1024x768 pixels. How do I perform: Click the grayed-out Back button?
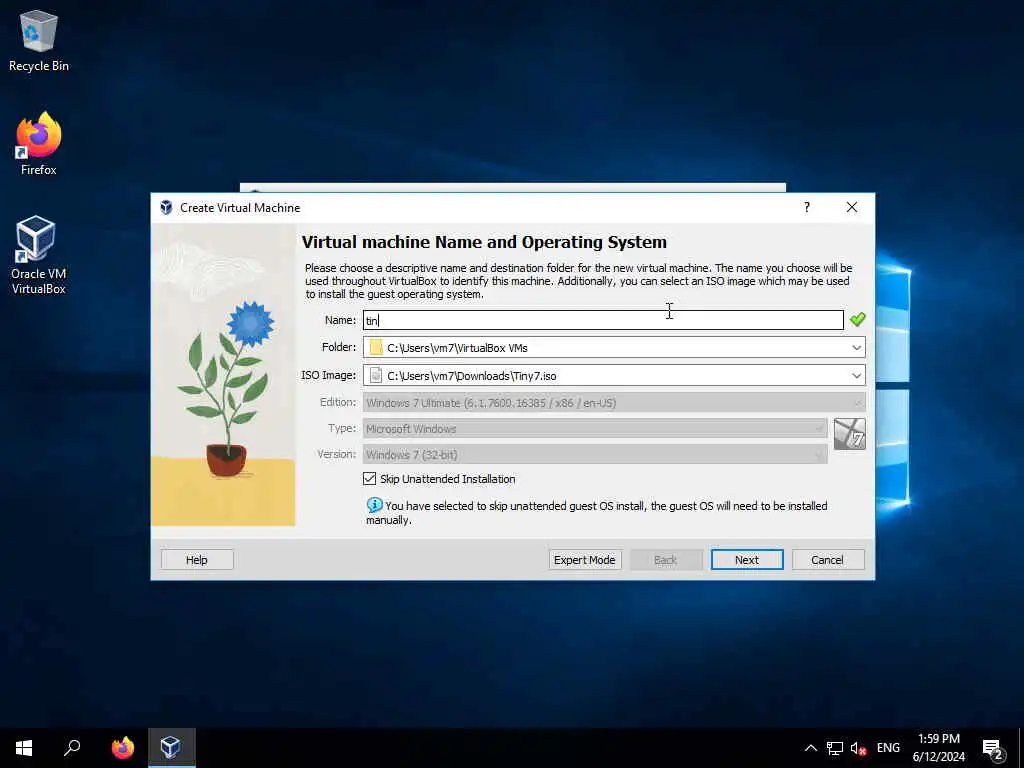[665, 560]
